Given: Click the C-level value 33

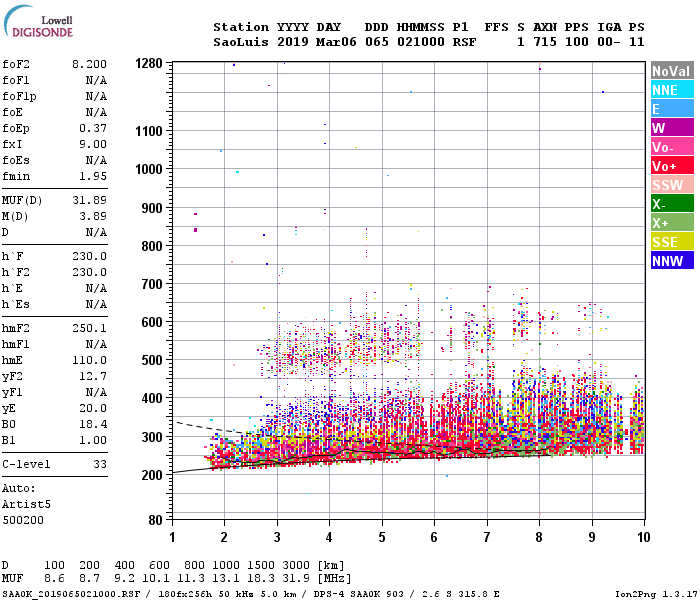Looking at the screenshot, I should pyautogui.click(x=100, y=464).
